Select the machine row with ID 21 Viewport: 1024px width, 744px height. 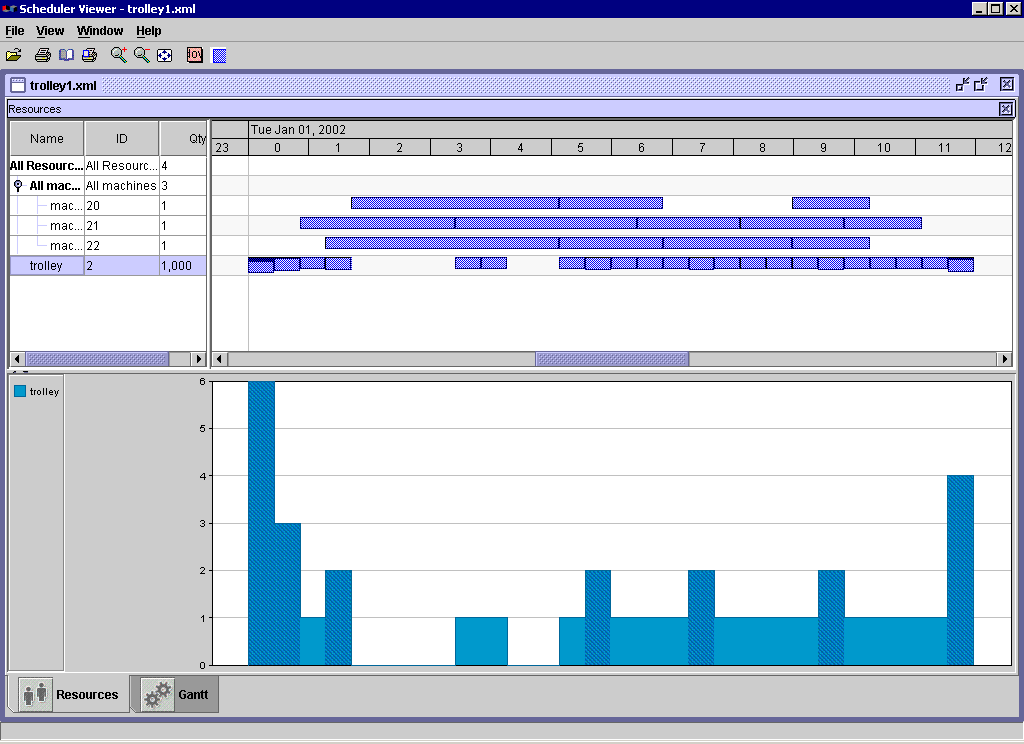(108, 226)
